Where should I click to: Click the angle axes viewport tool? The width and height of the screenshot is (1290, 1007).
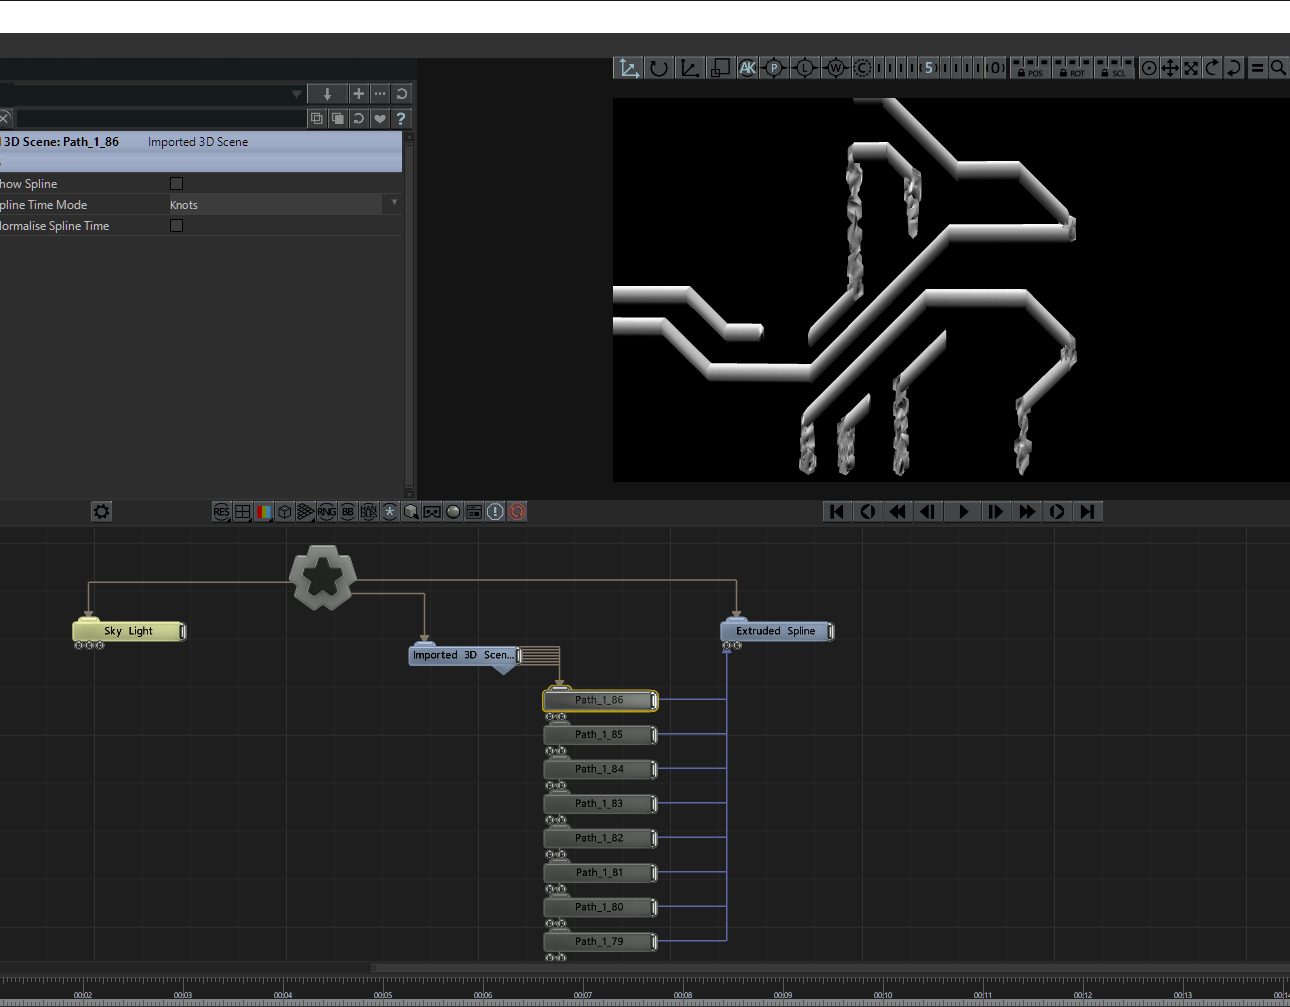tap(689, 68)
